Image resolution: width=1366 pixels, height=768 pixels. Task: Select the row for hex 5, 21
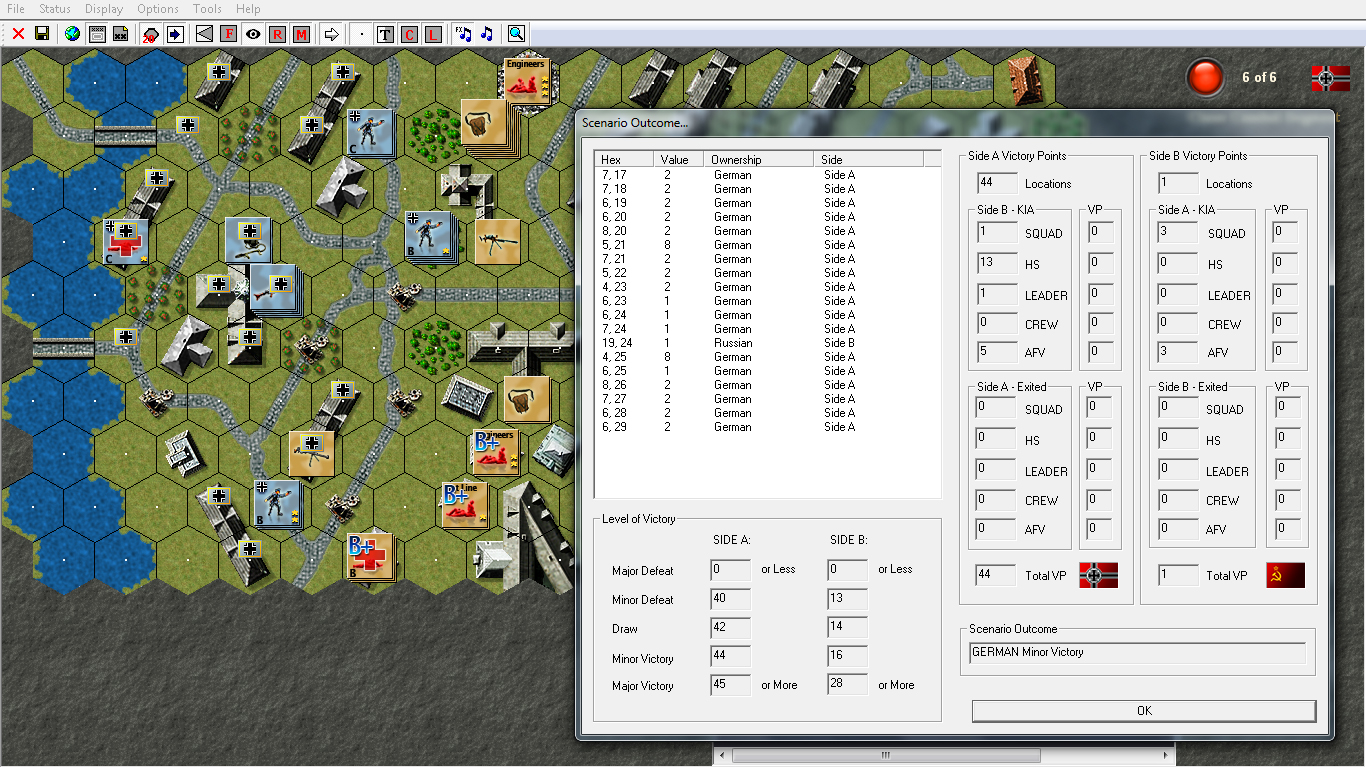coord(767,245)
